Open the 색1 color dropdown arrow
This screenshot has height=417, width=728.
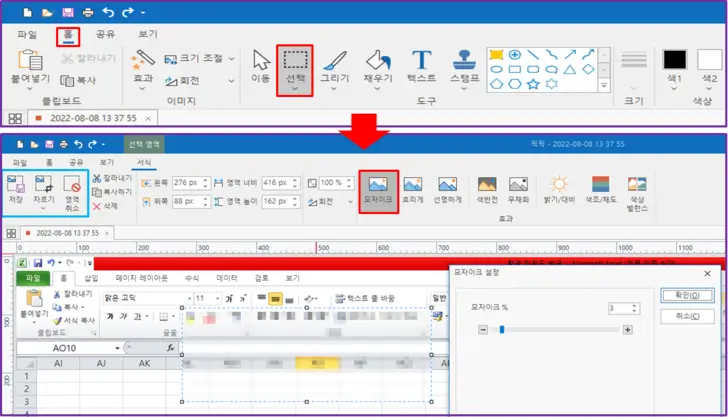tap(674, 89)
